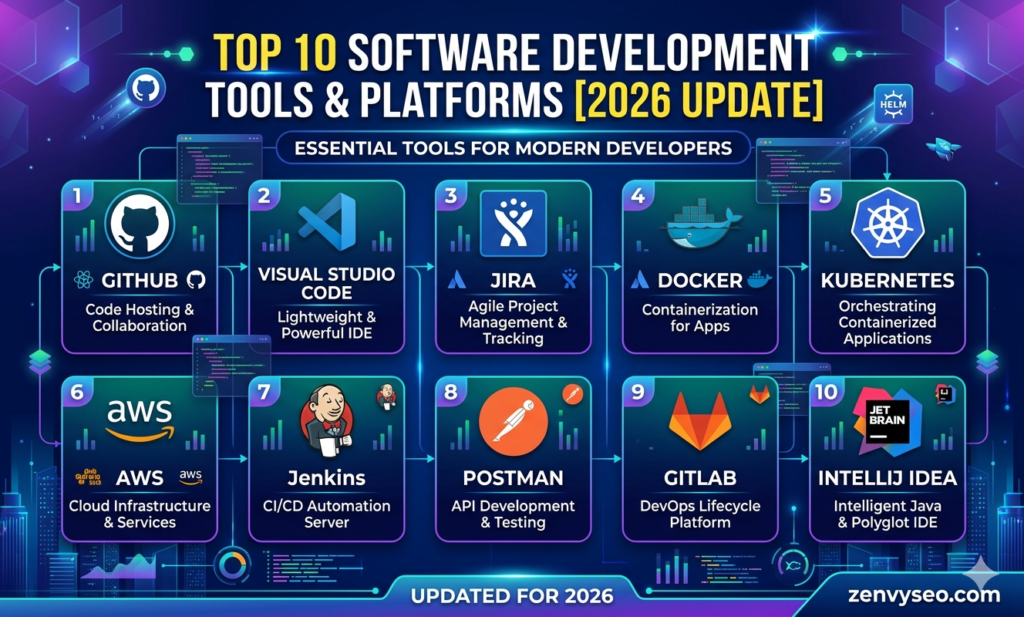Click the small GitHub icon right of GITHUB label
Viewport: 1024px width, 617px height.
196,280
